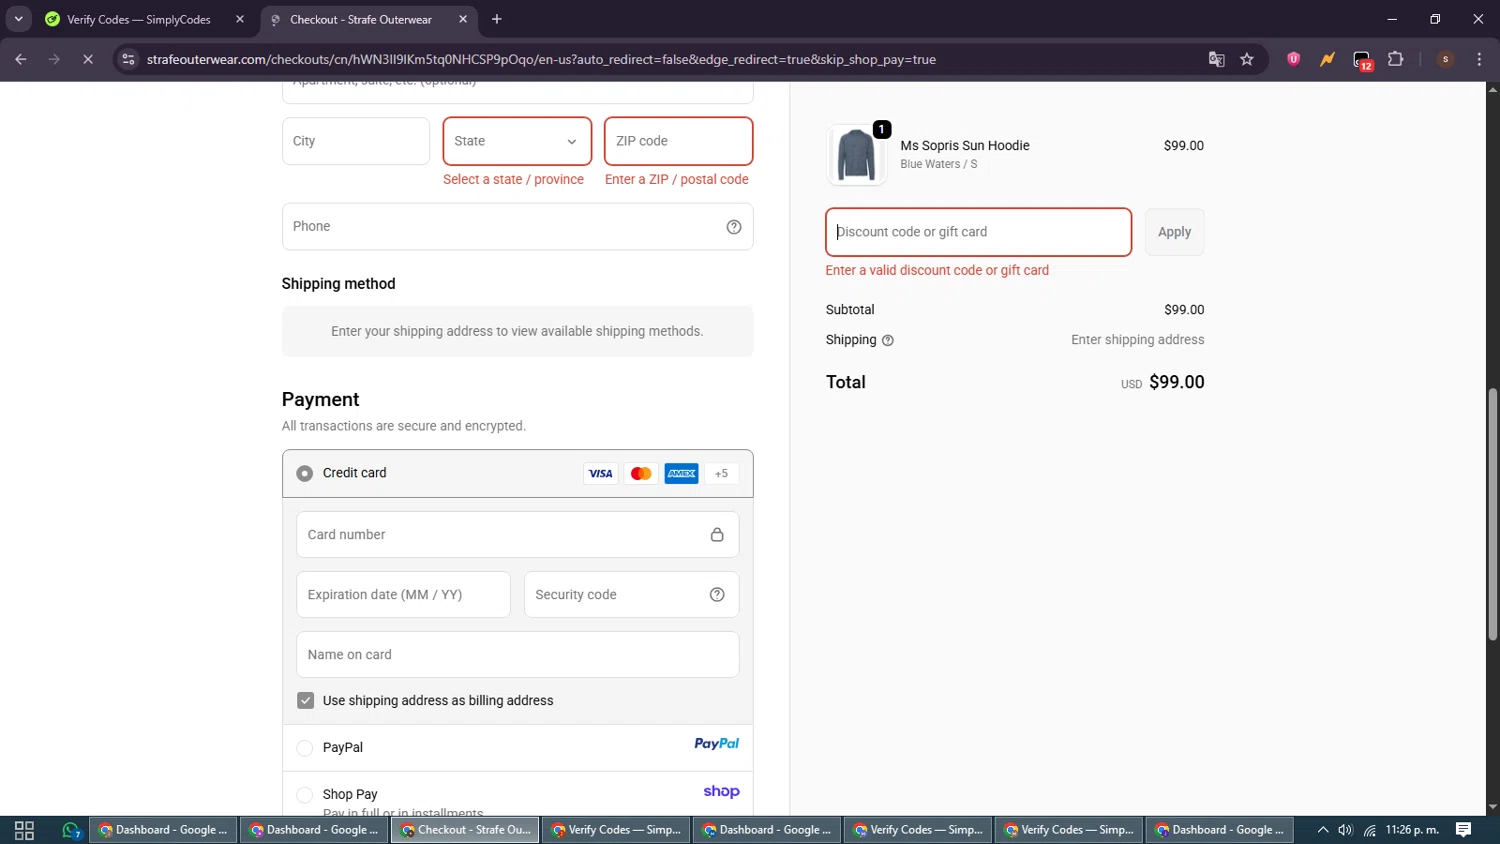
Task: Open the first Verify Codes taskbar window
Action: tap(616, 830)
